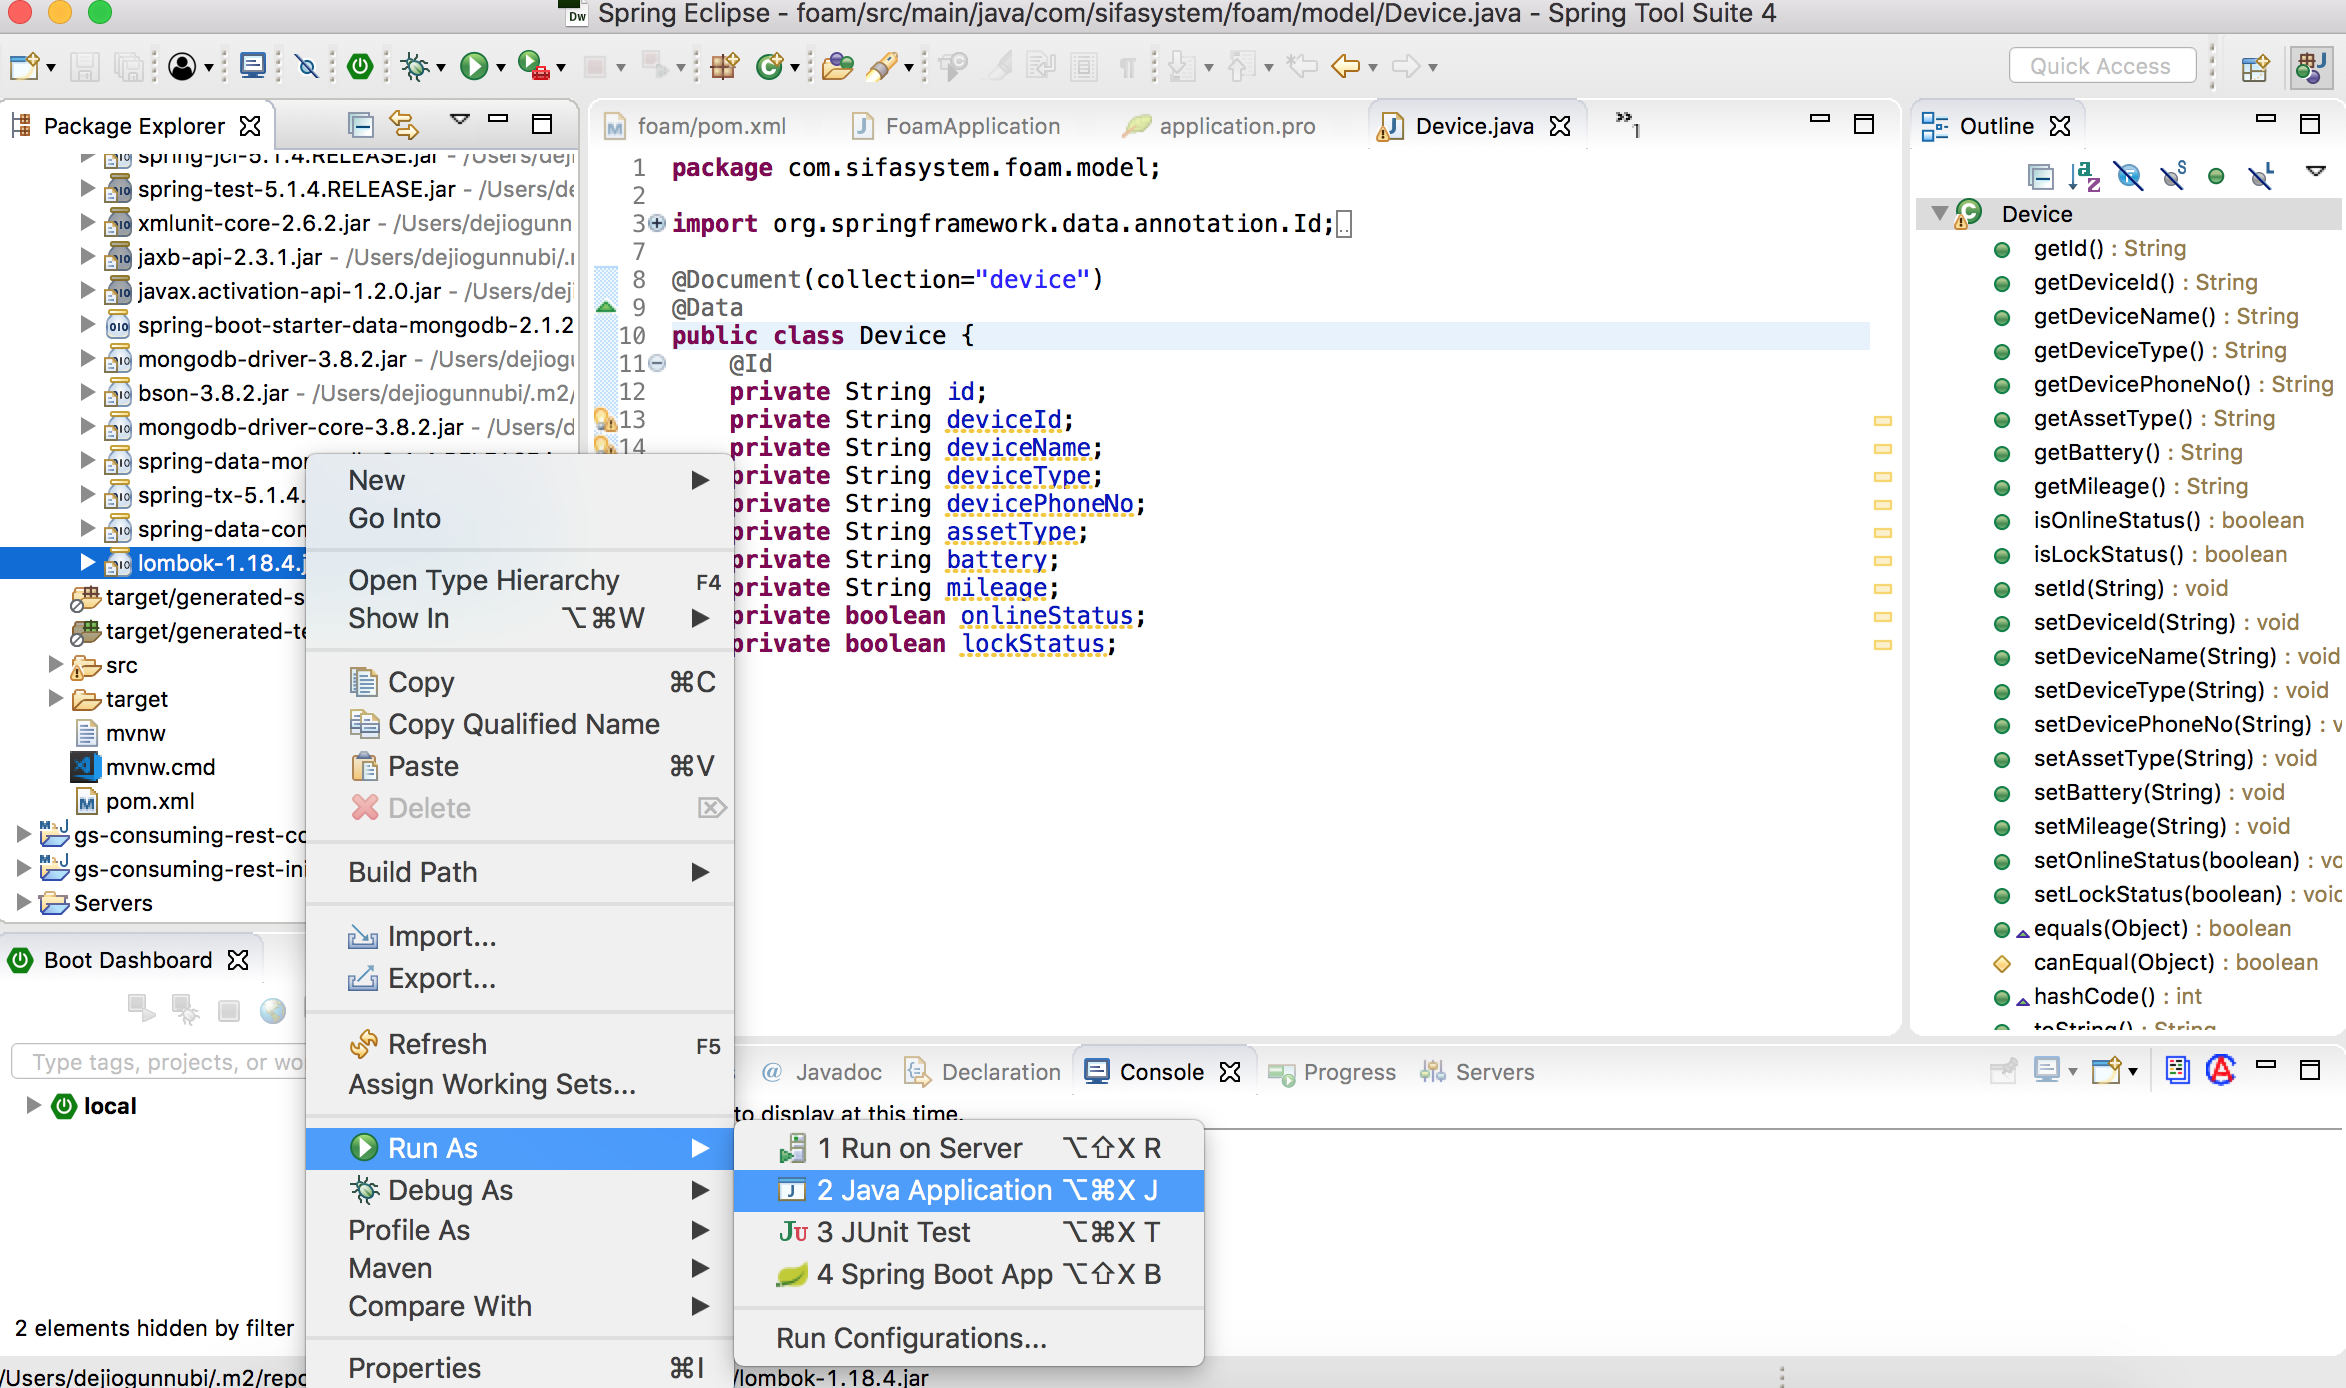
Task: Click the Open Console icon
Action: coord(2106,1071)
